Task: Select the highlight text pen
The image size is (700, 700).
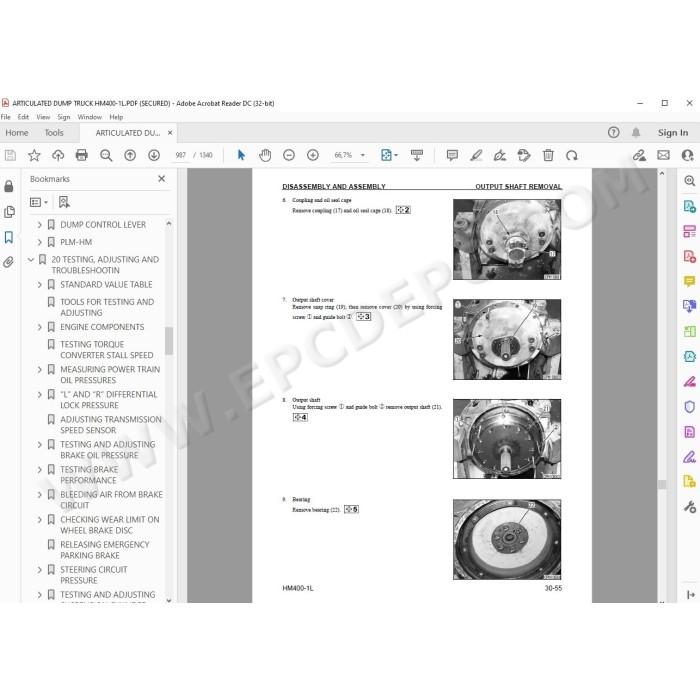Action: 476,155
